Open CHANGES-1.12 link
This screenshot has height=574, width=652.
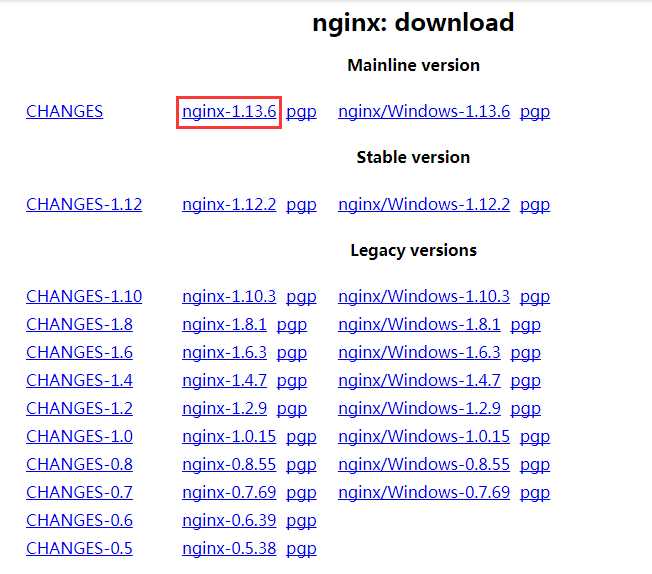[x=84, y=204]
